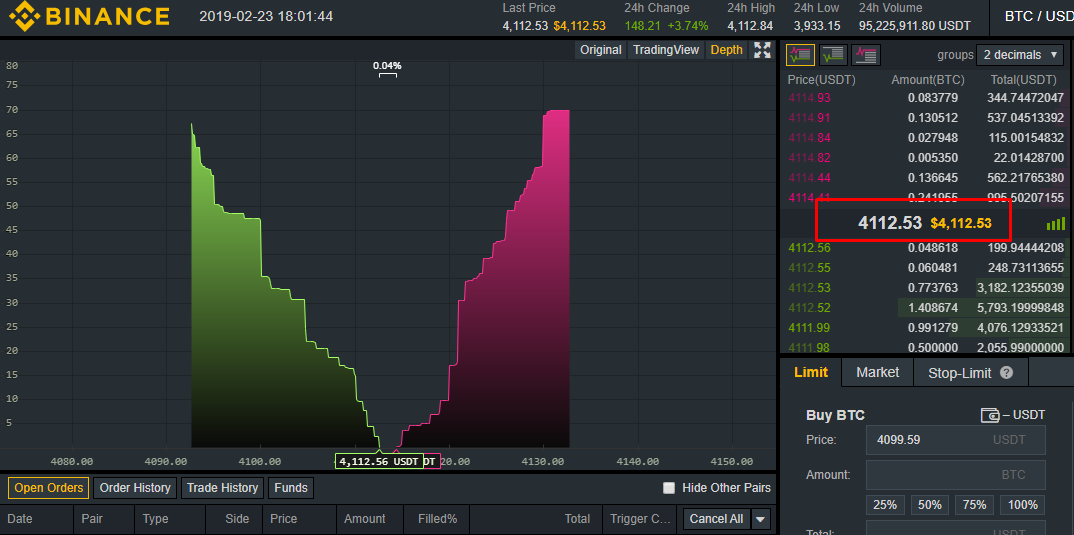Select buy order at price 4112.52
Image resolution: width=1074 pixels, height=535 pixels.
pos(927,308)
